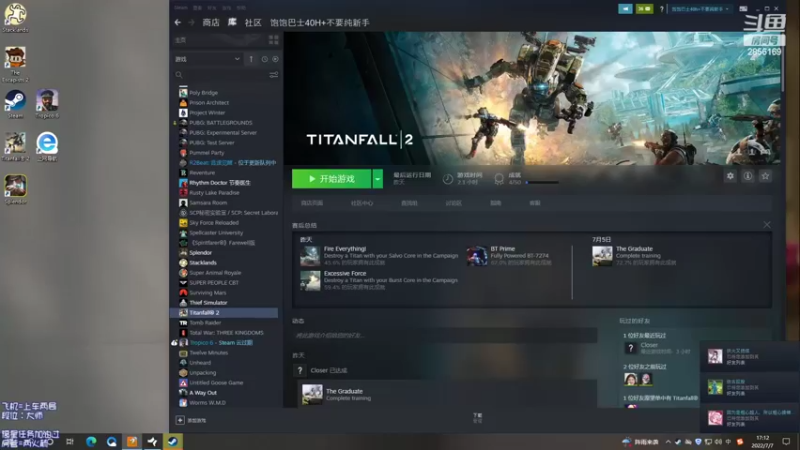Open the 商店 (Store) tab
The width and height of the screenshot is (800, 450).
tap(211, 22)
